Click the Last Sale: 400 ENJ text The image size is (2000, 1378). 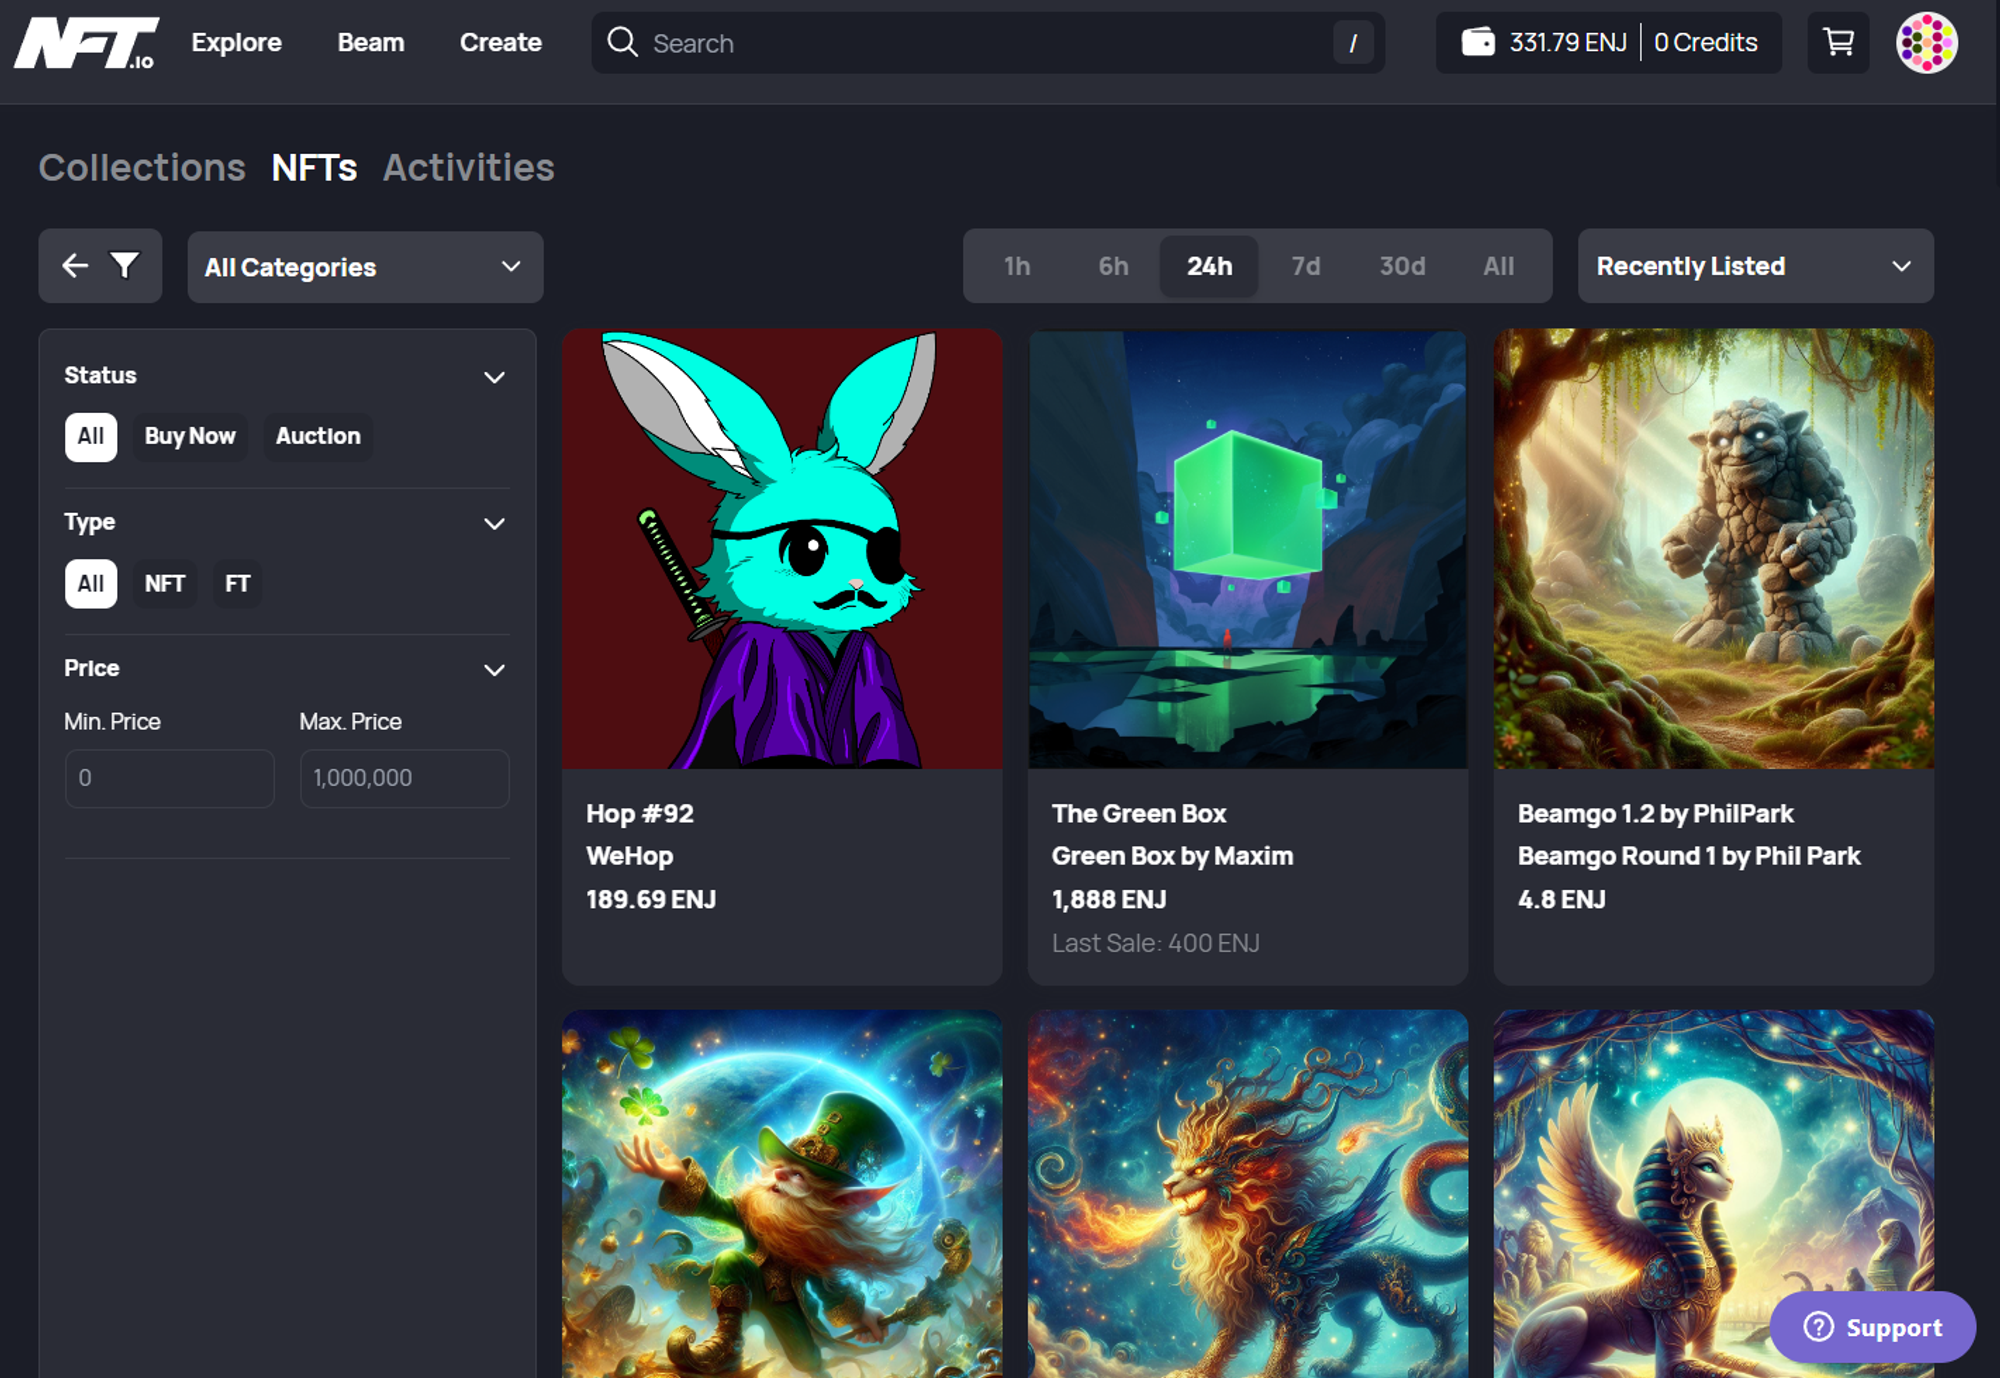[x=1156, y=943]
